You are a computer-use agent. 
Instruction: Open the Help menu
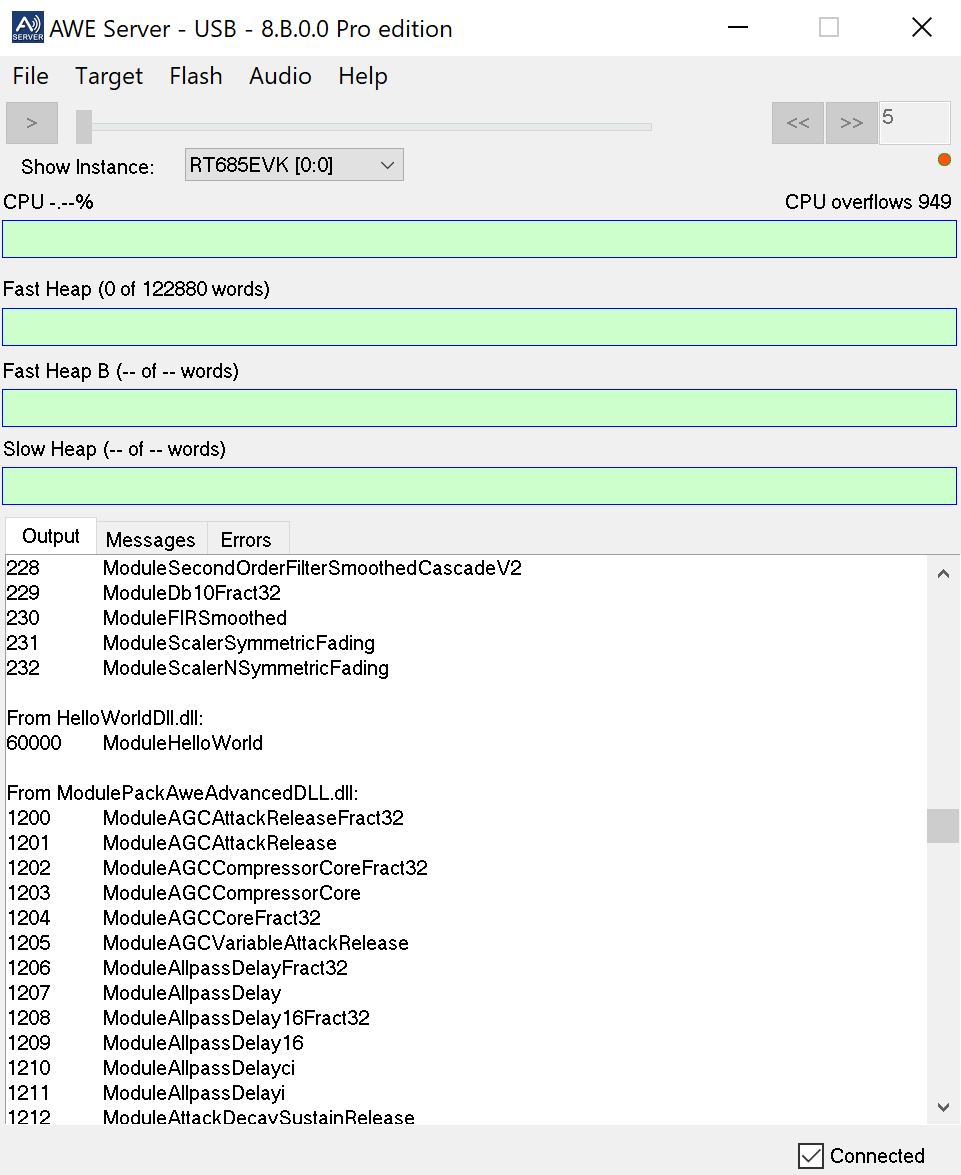coord(363,76)
